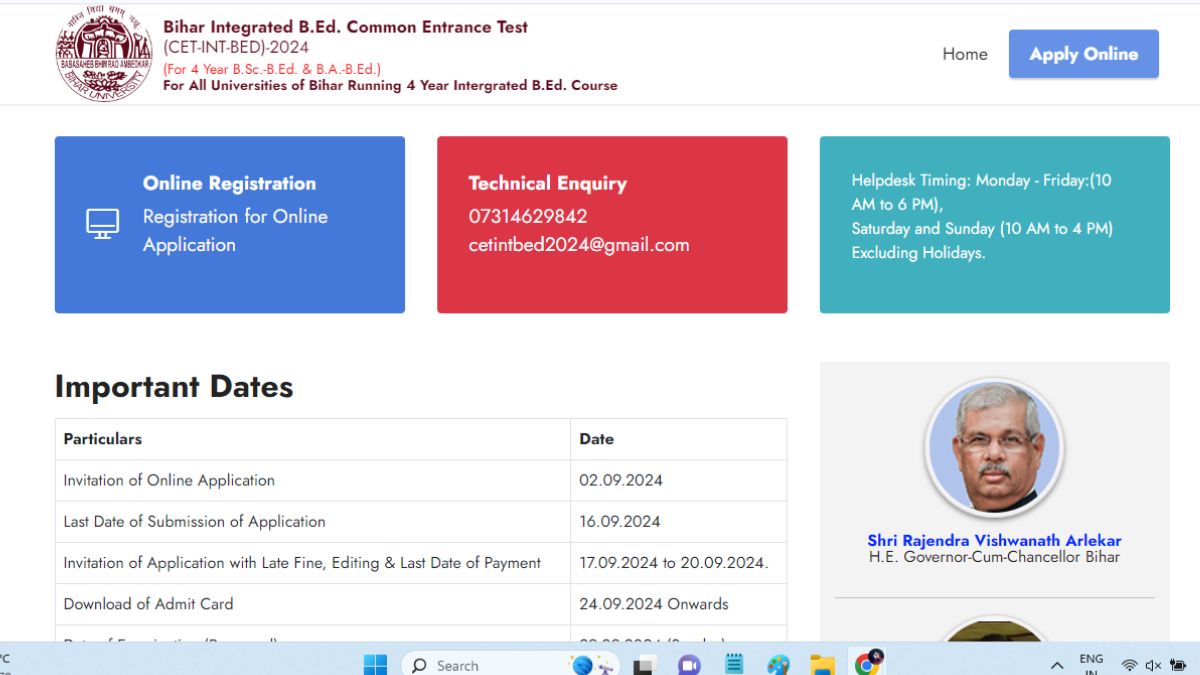Unmute the system volume icon
1200x675 pixels.
pyautogui.click(x=1152, y=664)
